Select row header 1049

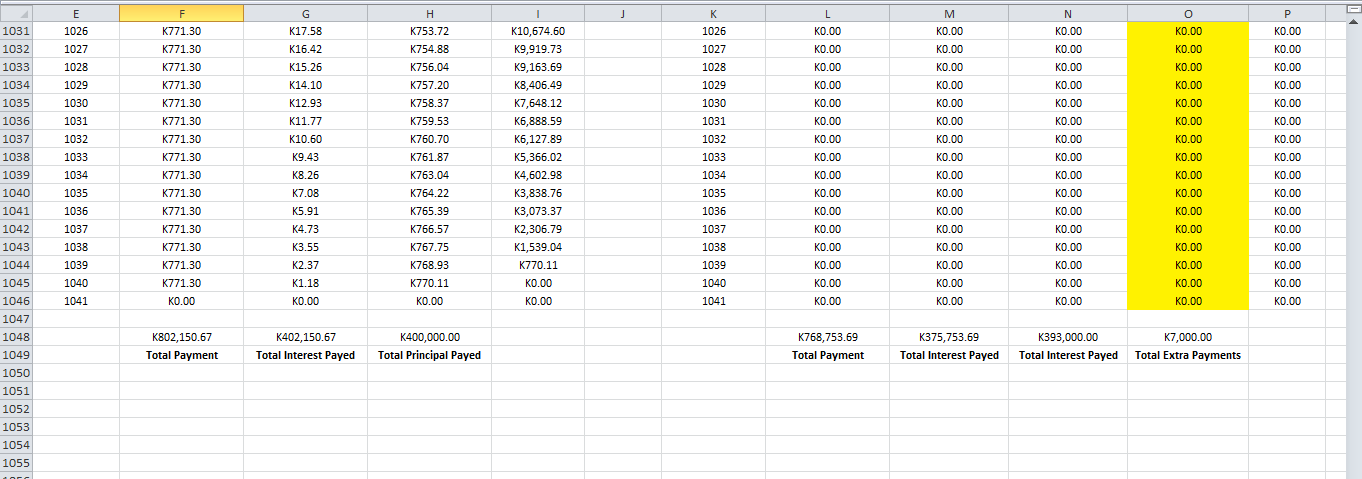(x=17, y=355)
